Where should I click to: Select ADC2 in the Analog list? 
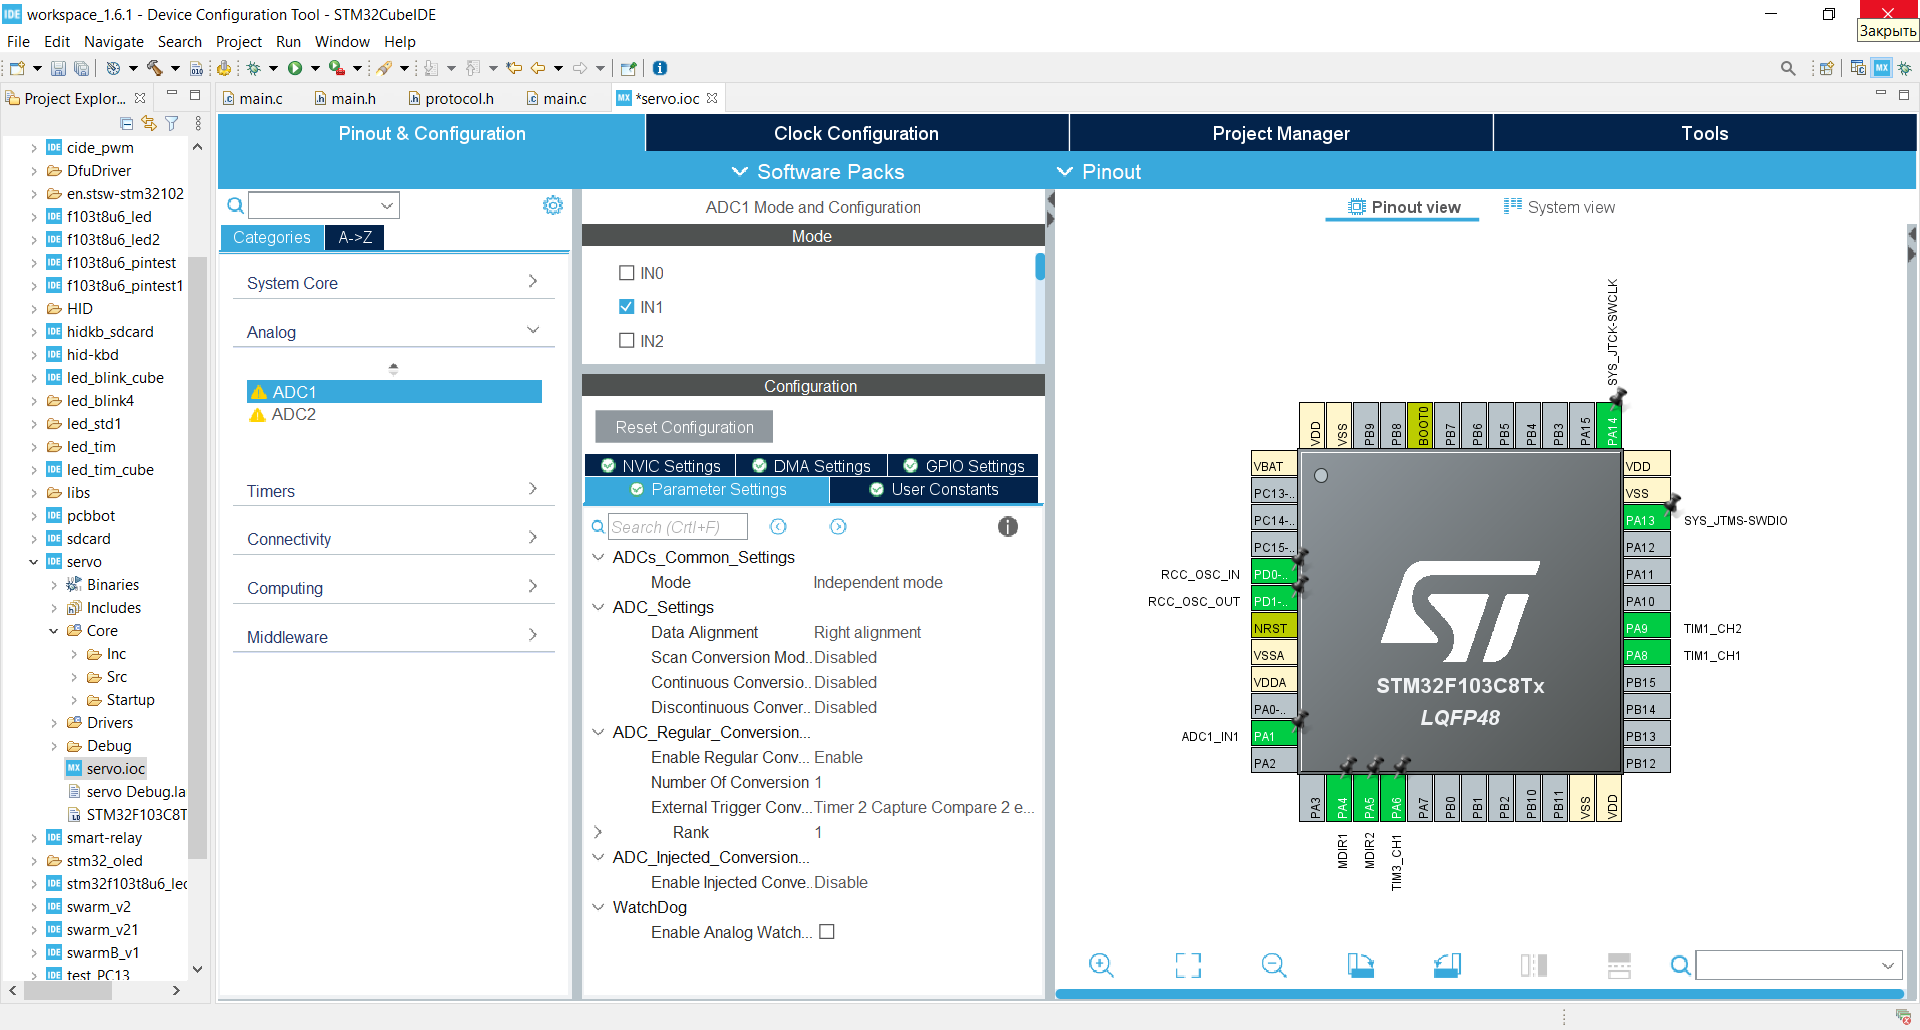pos(293,414)
